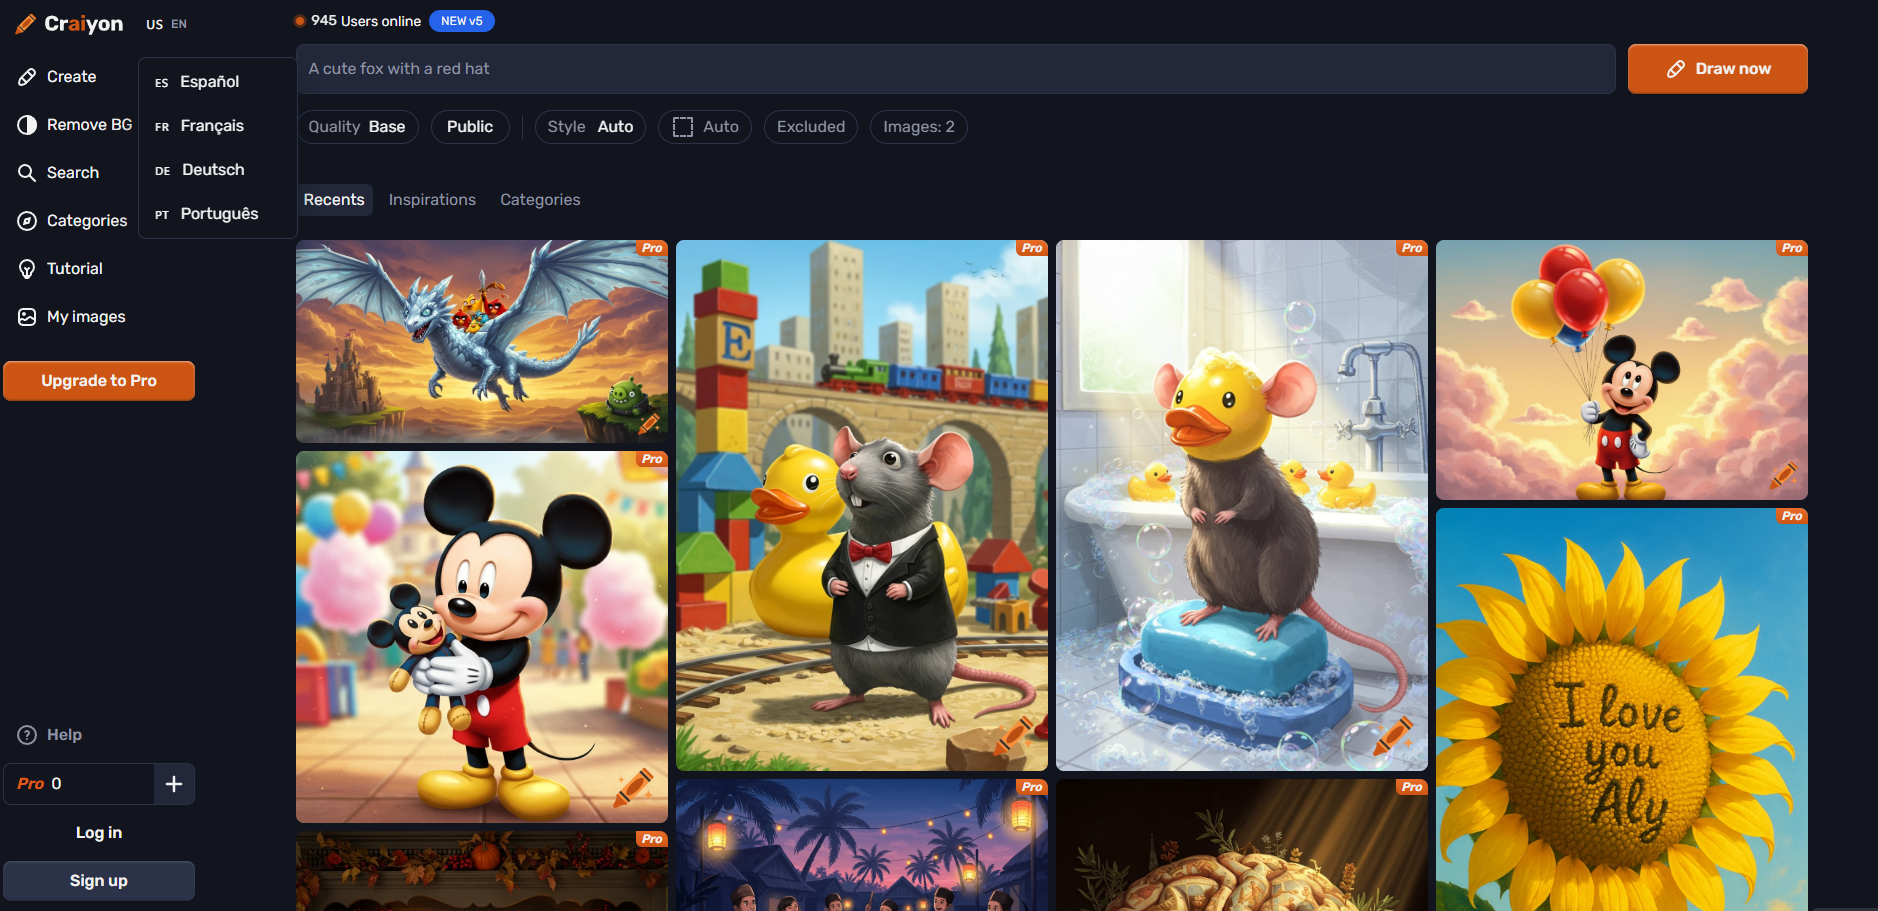This screenshot has width=1878, height=911.
Task: Collapse the US EN language selector
Action: pos(166,24)
